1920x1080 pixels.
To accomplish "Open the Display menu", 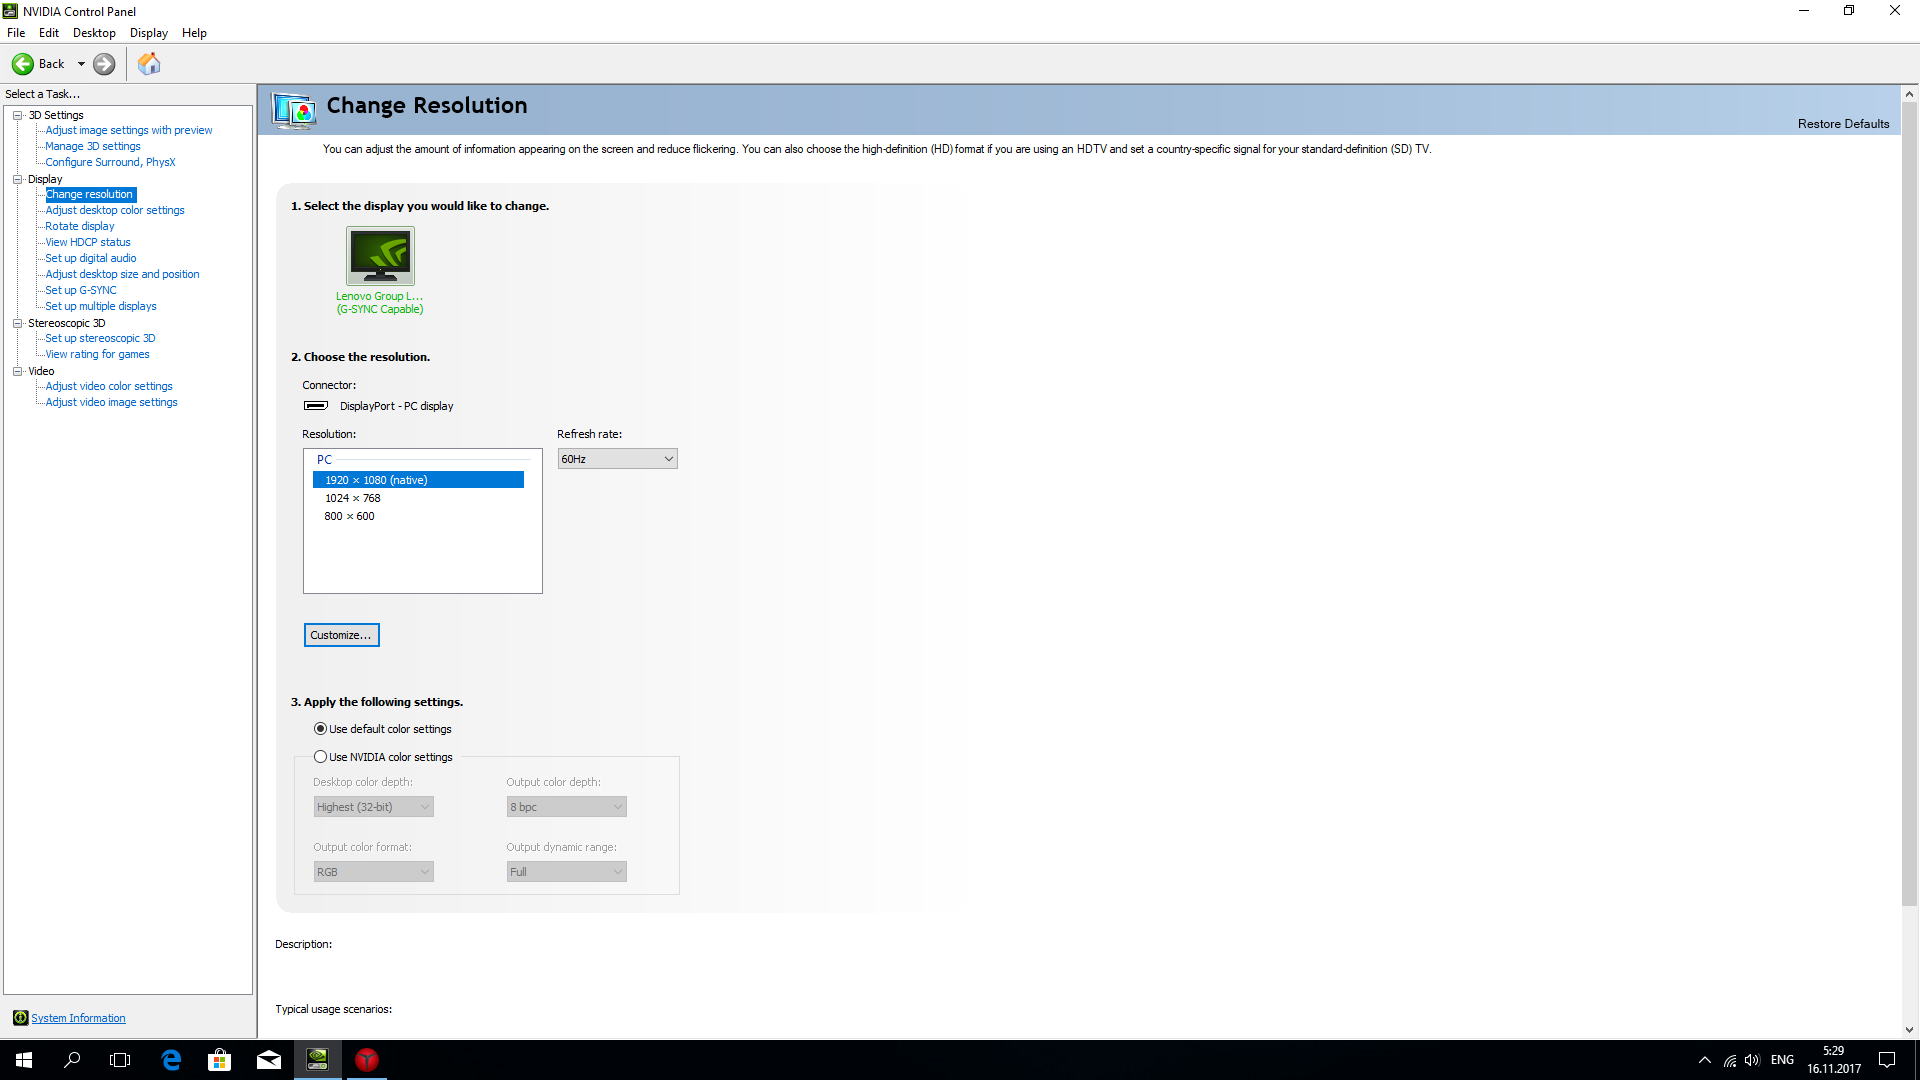I will pos(149,33).
